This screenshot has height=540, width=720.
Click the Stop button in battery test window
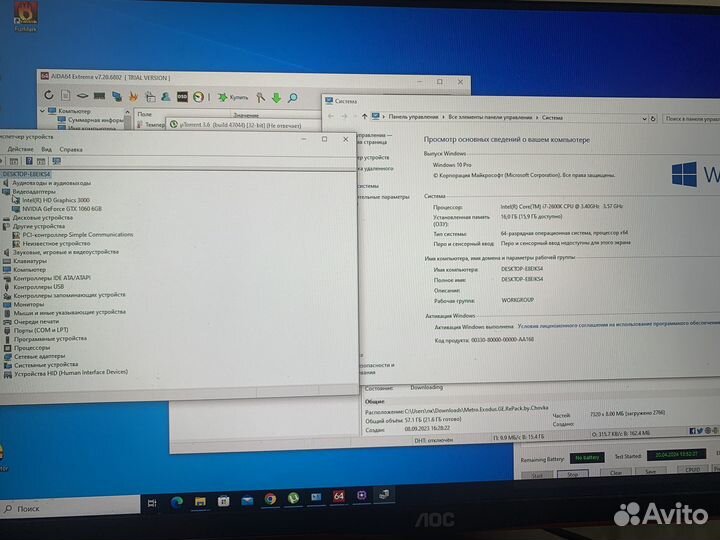[x=572, y=474]
